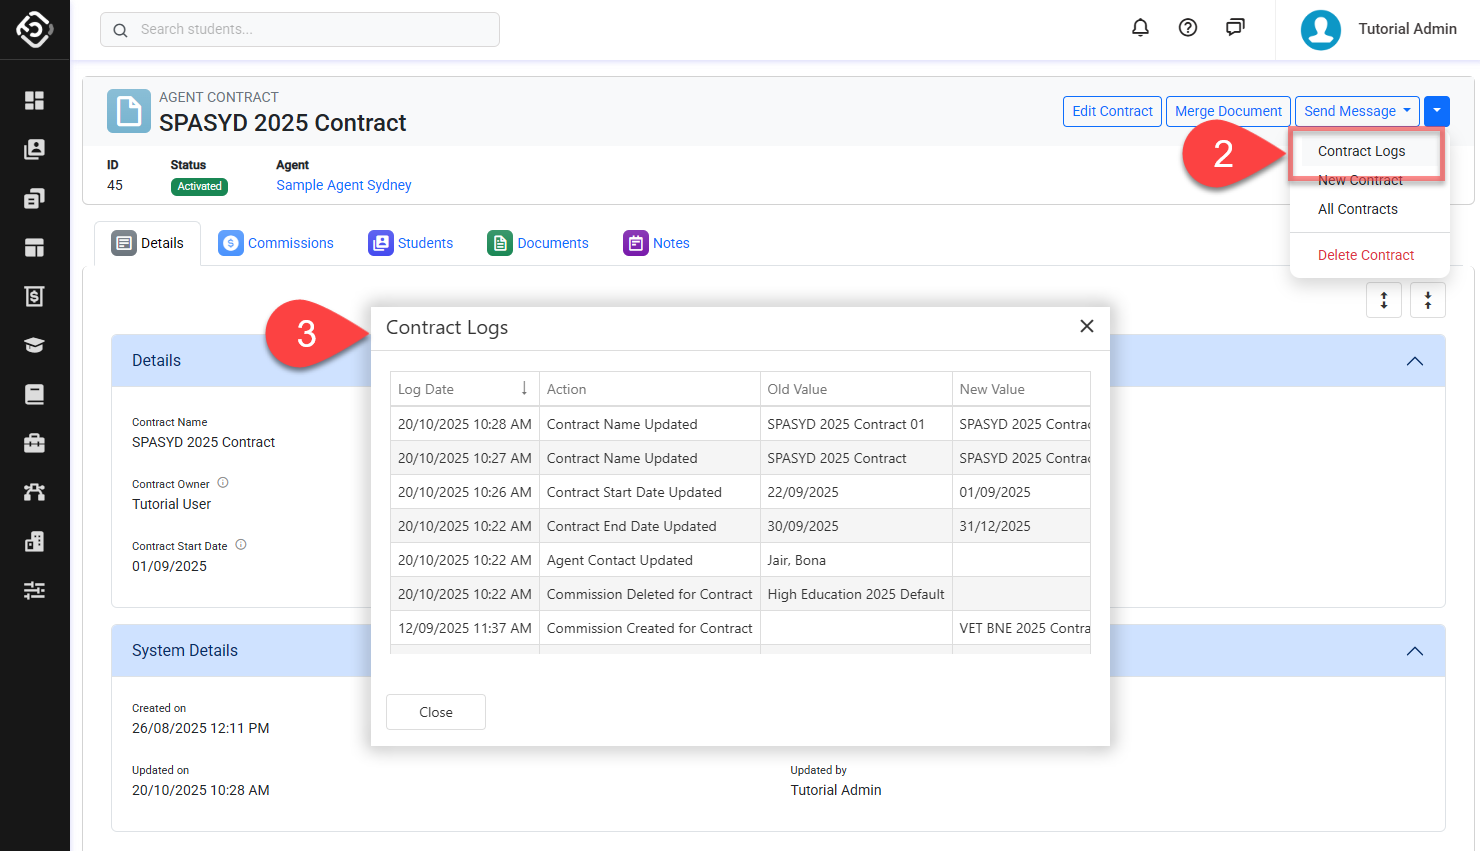Open the dashboard icon in left sidebar
This screenshot has height=851, width=1480.
34,100
